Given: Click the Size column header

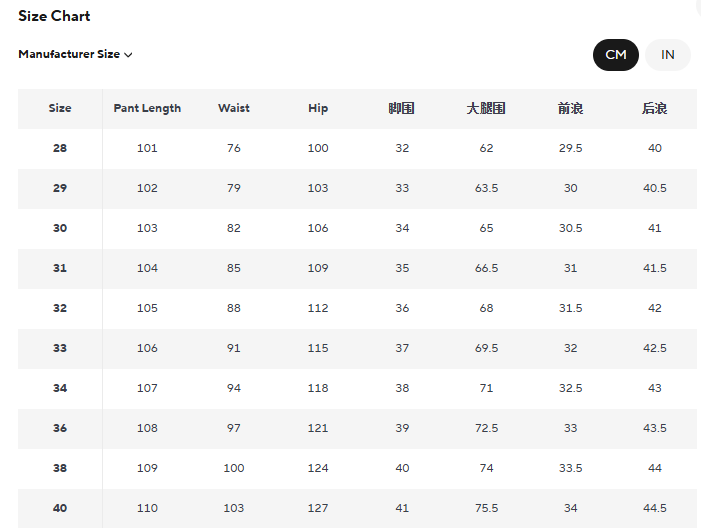Looking at the screenshot, I should click(60, 108).
